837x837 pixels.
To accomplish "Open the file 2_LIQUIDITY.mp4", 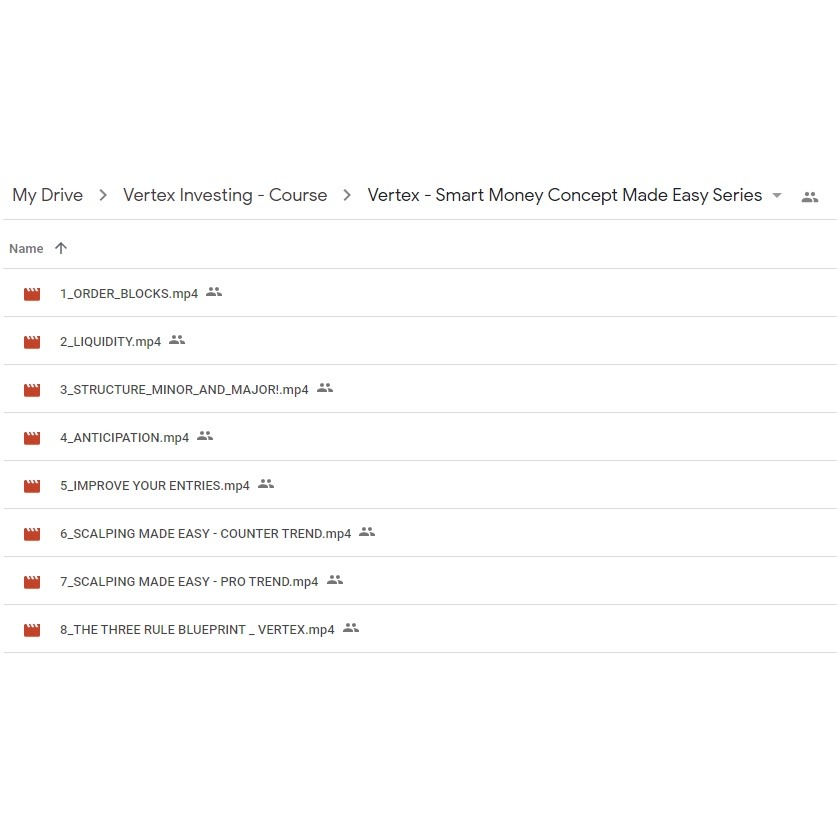I will point(110,341).
